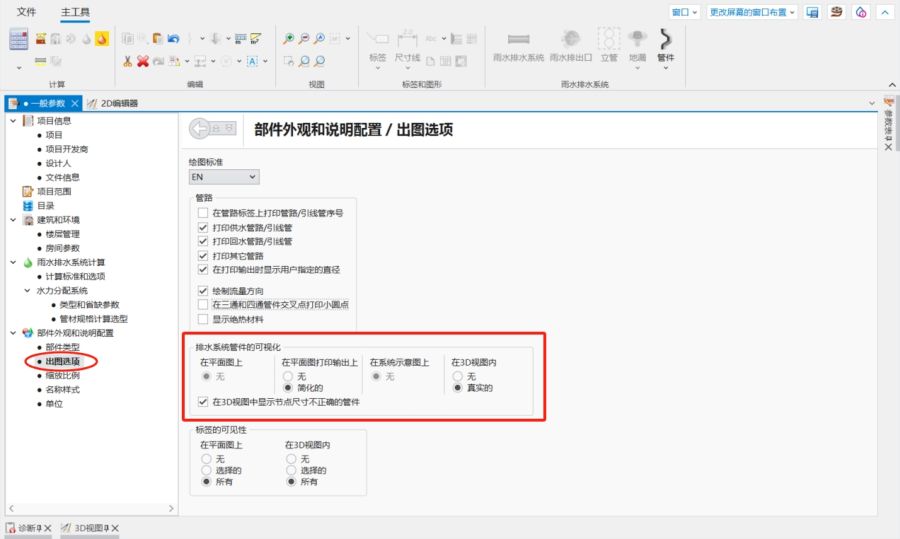Click the scissors cut icon
Viewport: 900px width, 539px height.
(128, 61)
